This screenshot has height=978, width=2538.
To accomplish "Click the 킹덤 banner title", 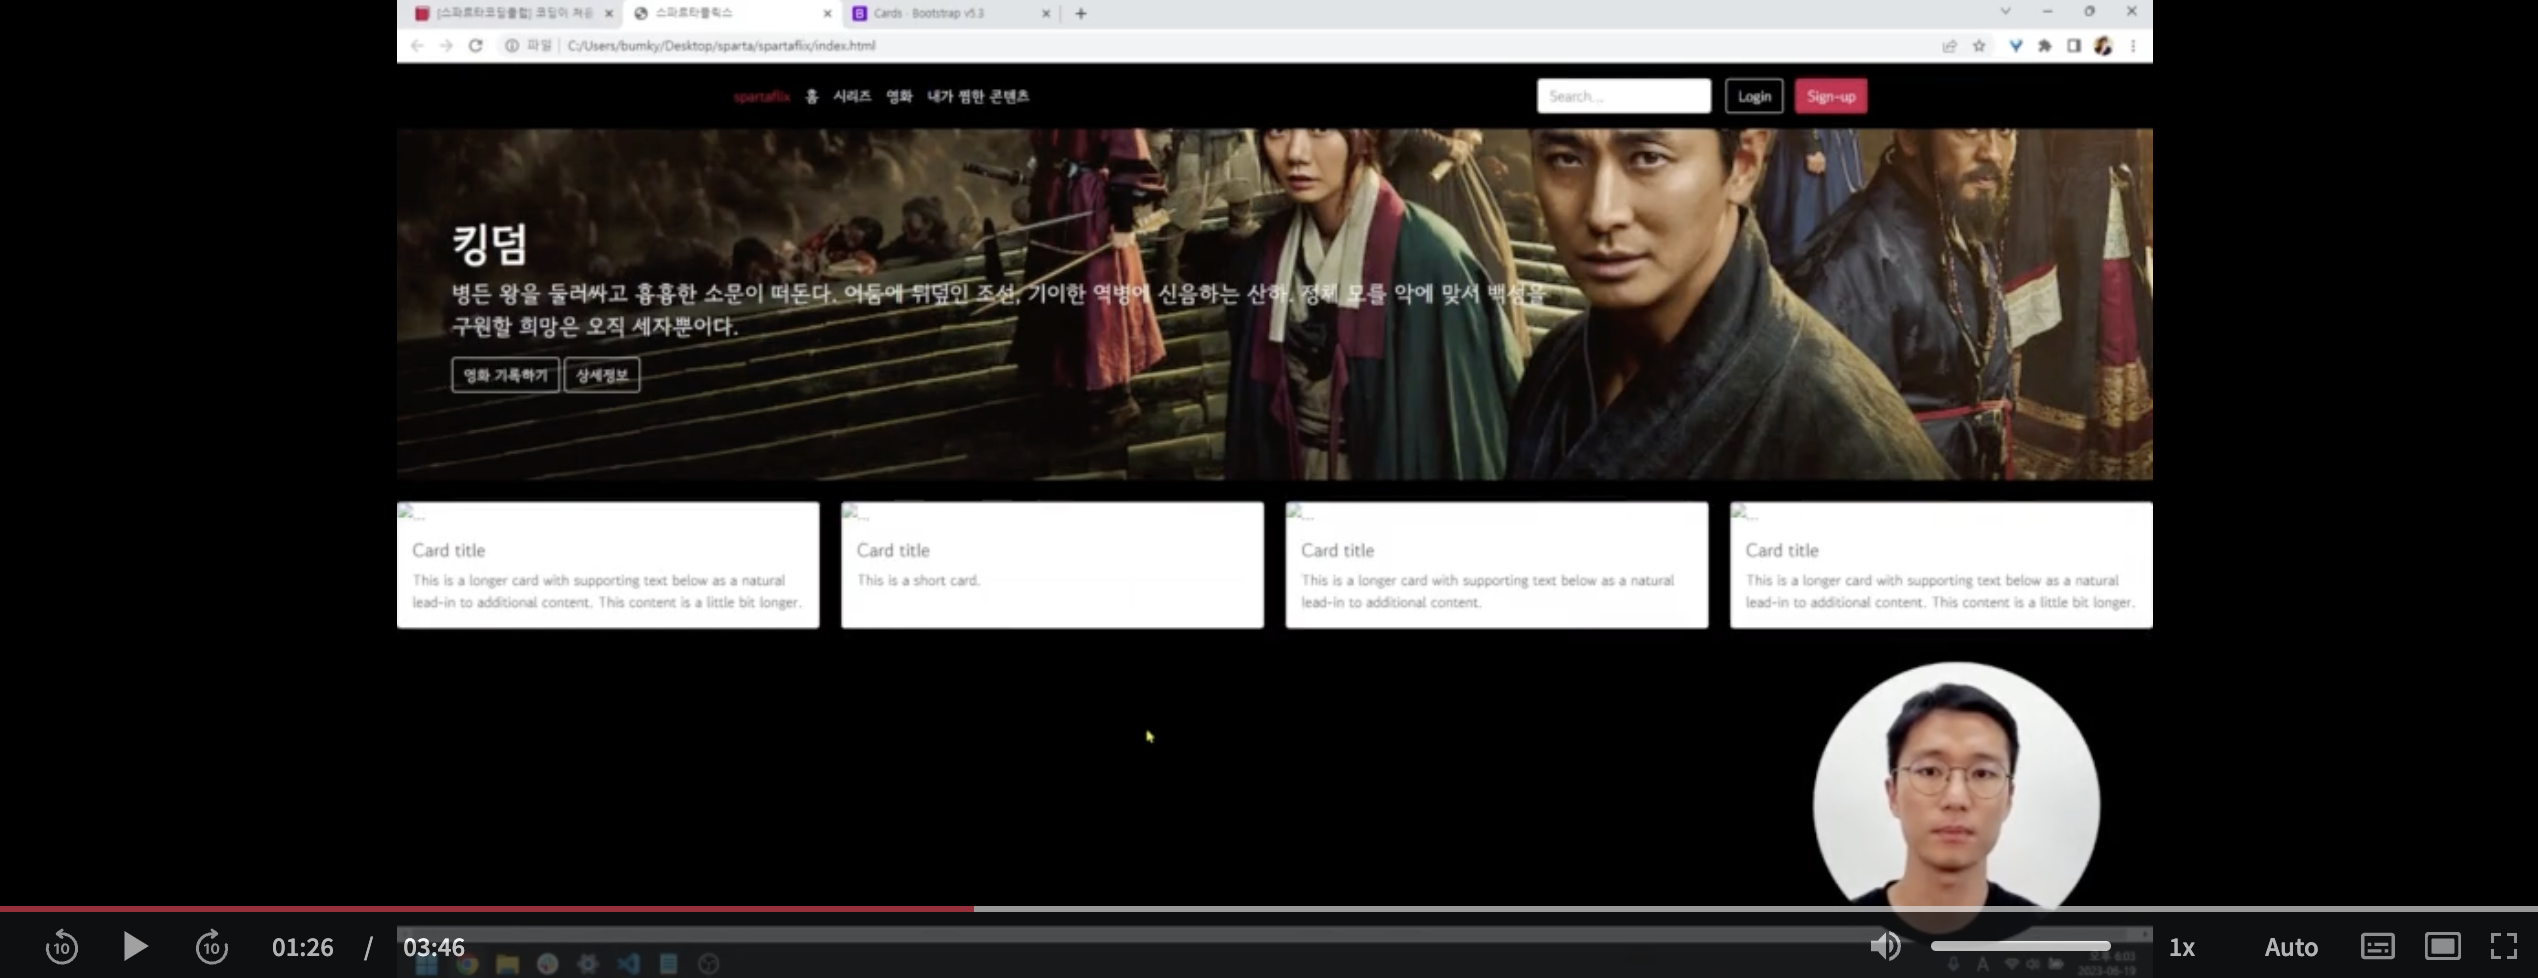I will pyautogui.click(x=489, y=244).
